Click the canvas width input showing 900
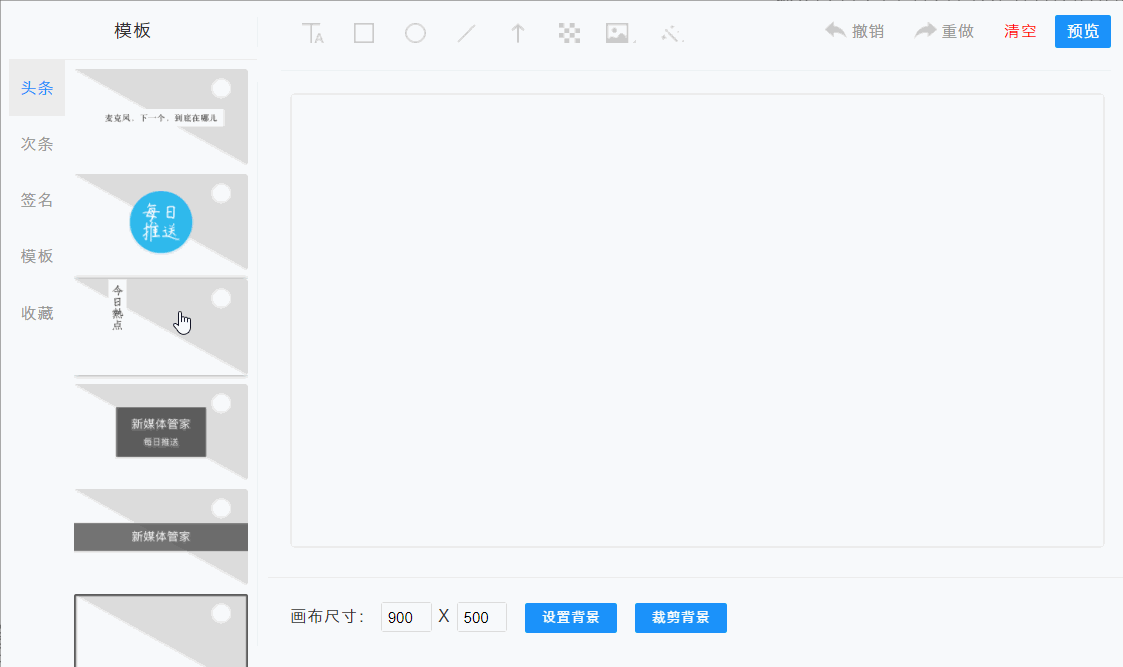The image size is (1123, 667). coord(405,617)
